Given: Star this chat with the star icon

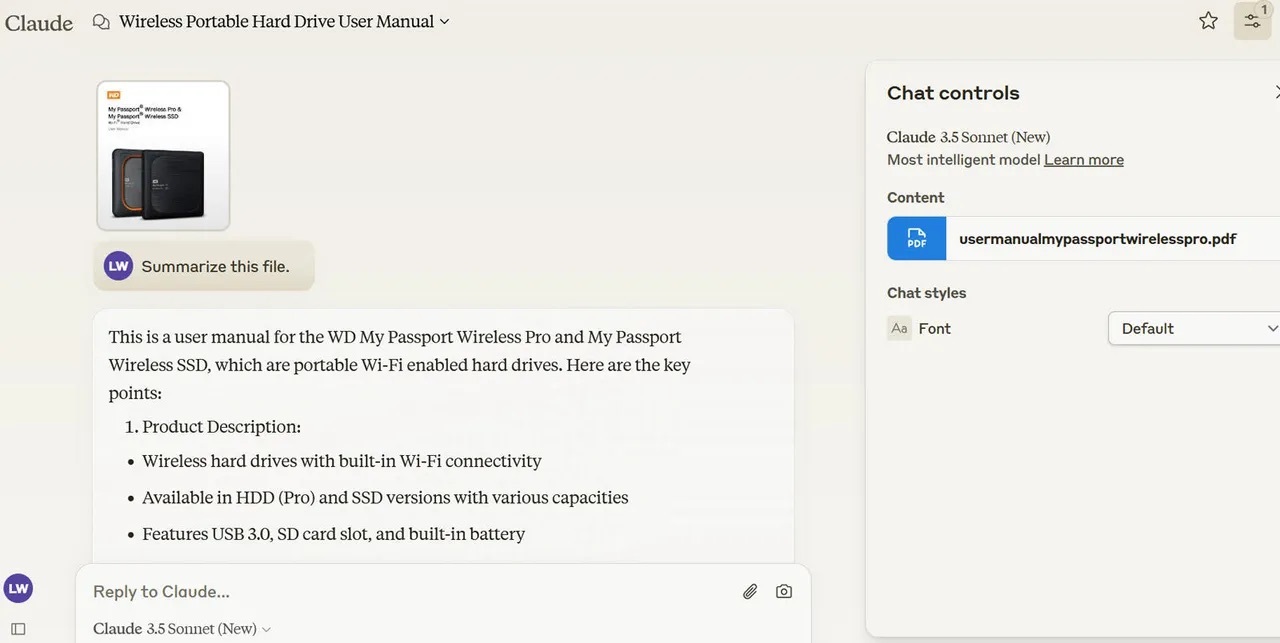Looking at the screenshot, I should pyautogui.click(x=1208, y=21).
